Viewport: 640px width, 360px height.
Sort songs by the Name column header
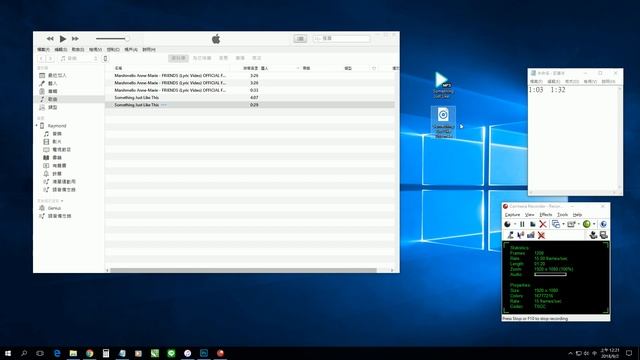(x=118, y=68)
